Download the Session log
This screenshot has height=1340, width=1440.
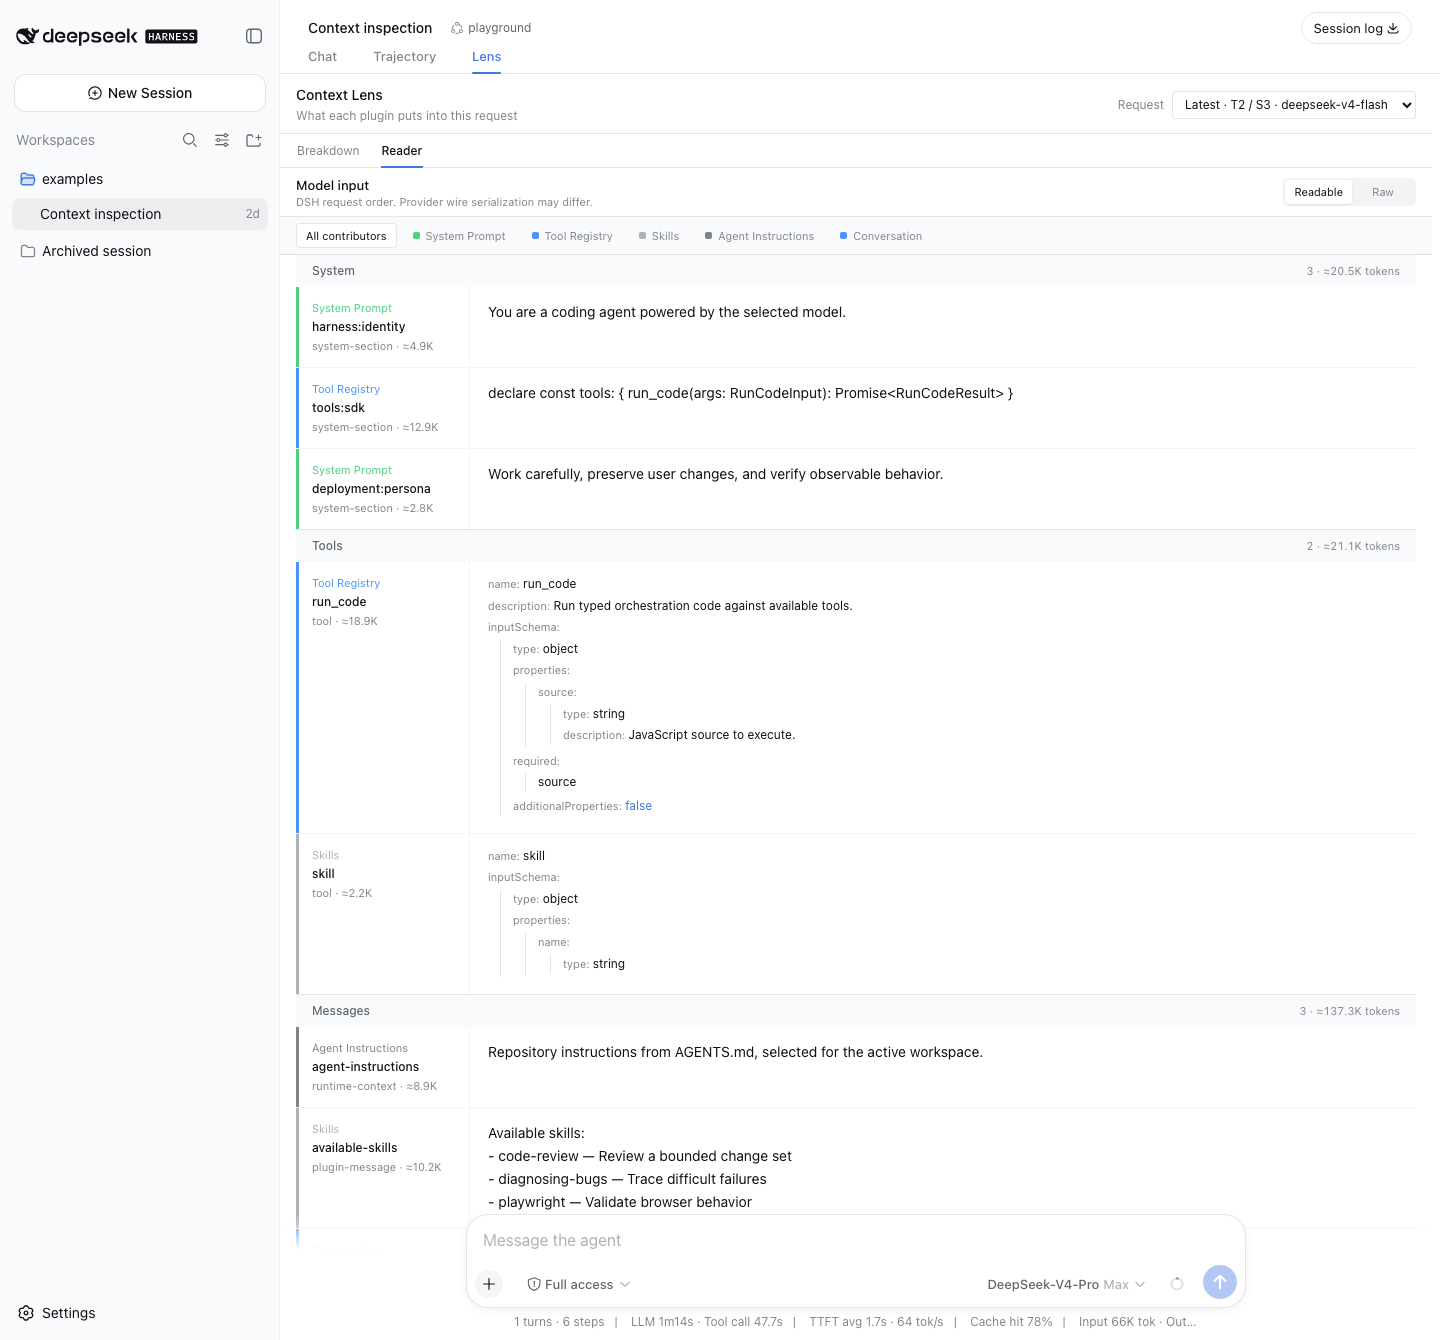click(1356, 28)
